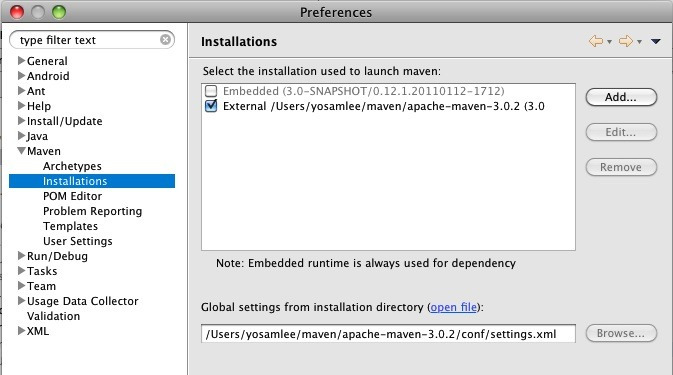
Task: Open Problem Reporting preferences
Action: point(92,211)
